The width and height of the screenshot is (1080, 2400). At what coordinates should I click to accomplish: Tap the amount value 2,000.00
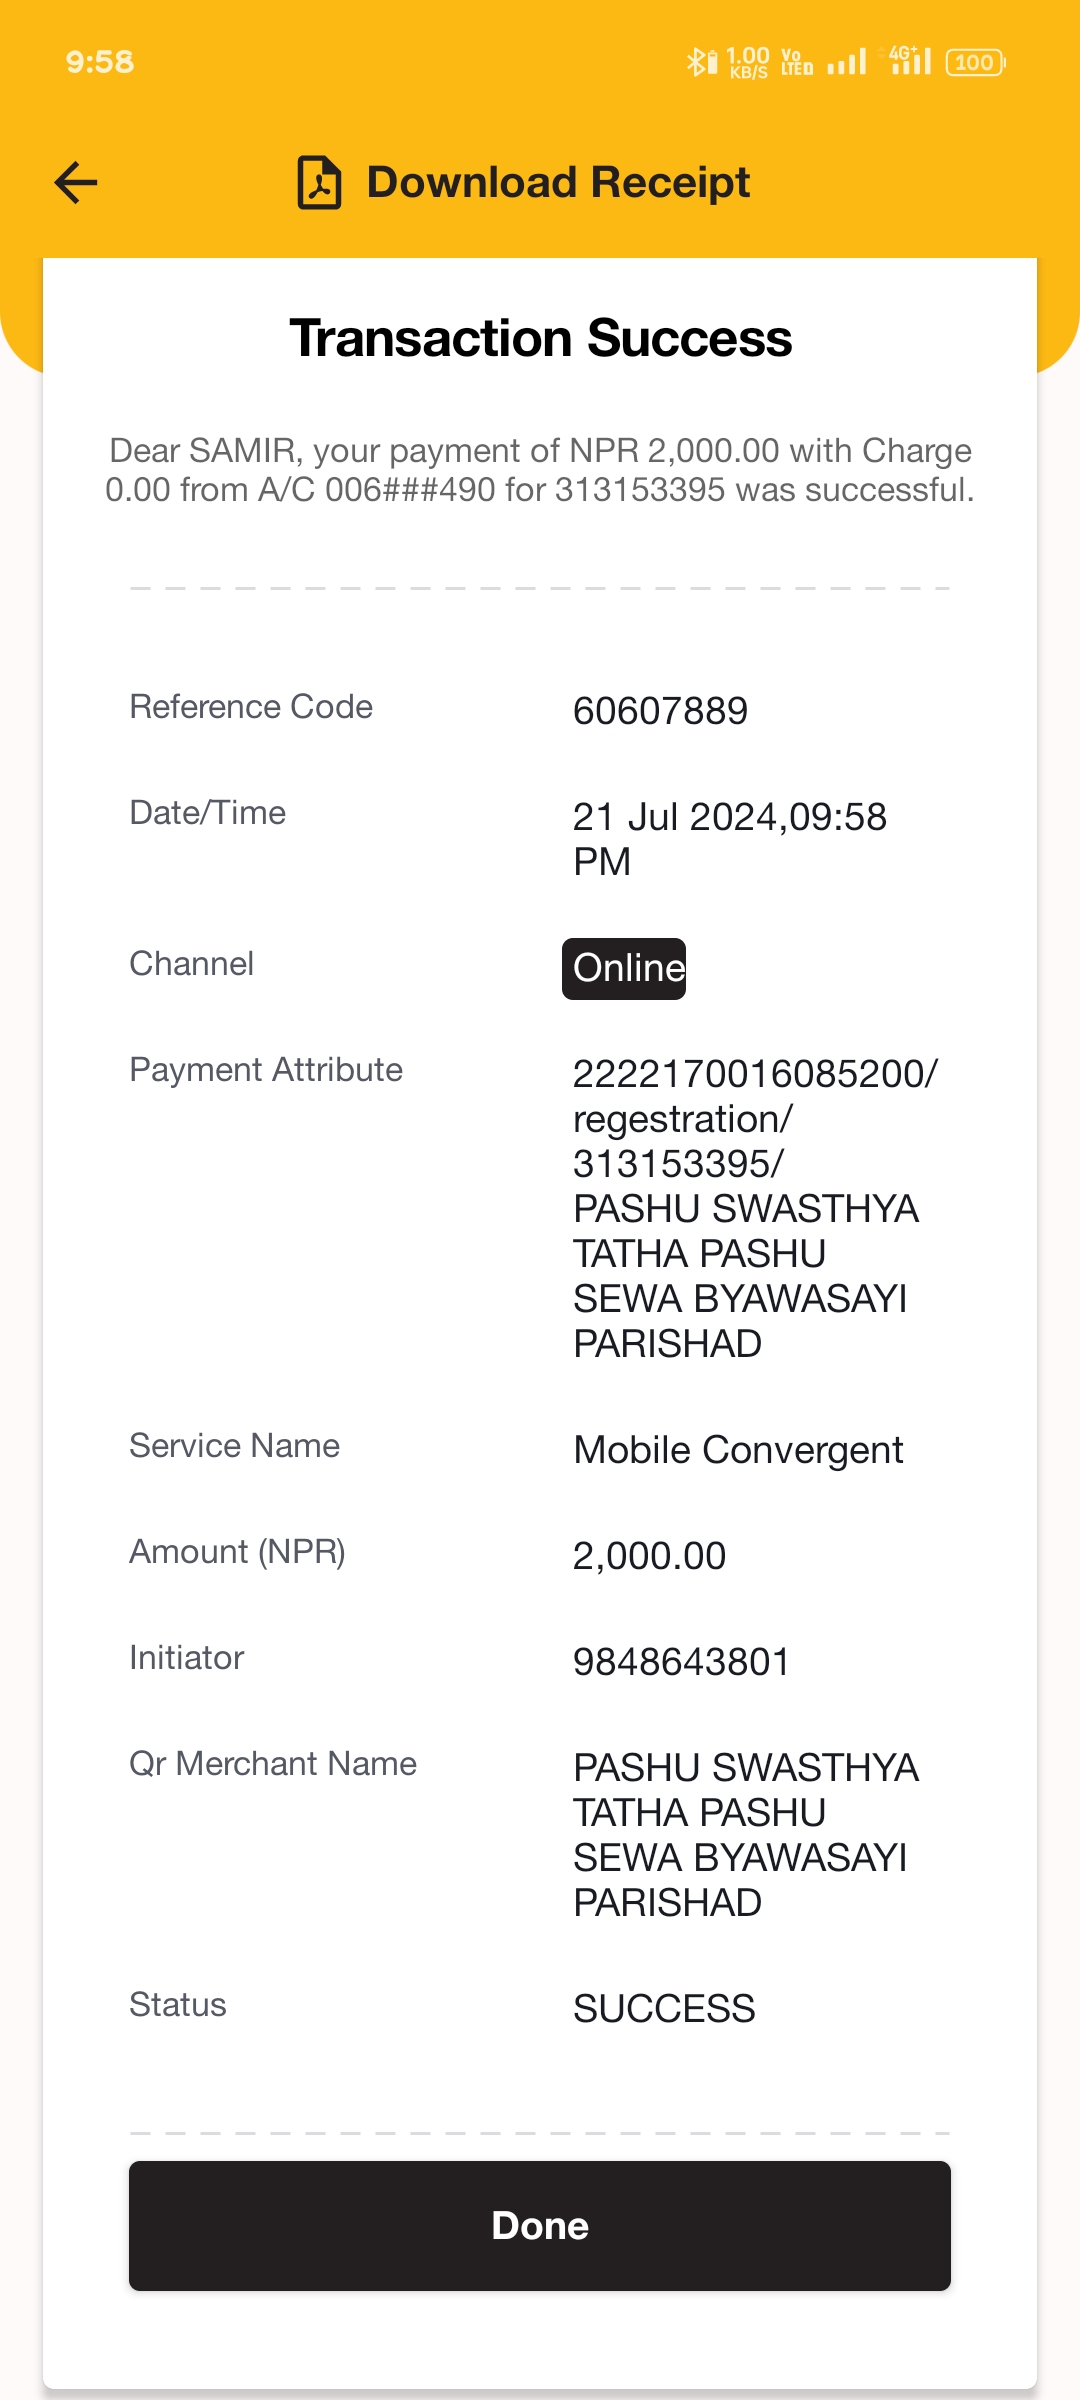[649, 1556]
